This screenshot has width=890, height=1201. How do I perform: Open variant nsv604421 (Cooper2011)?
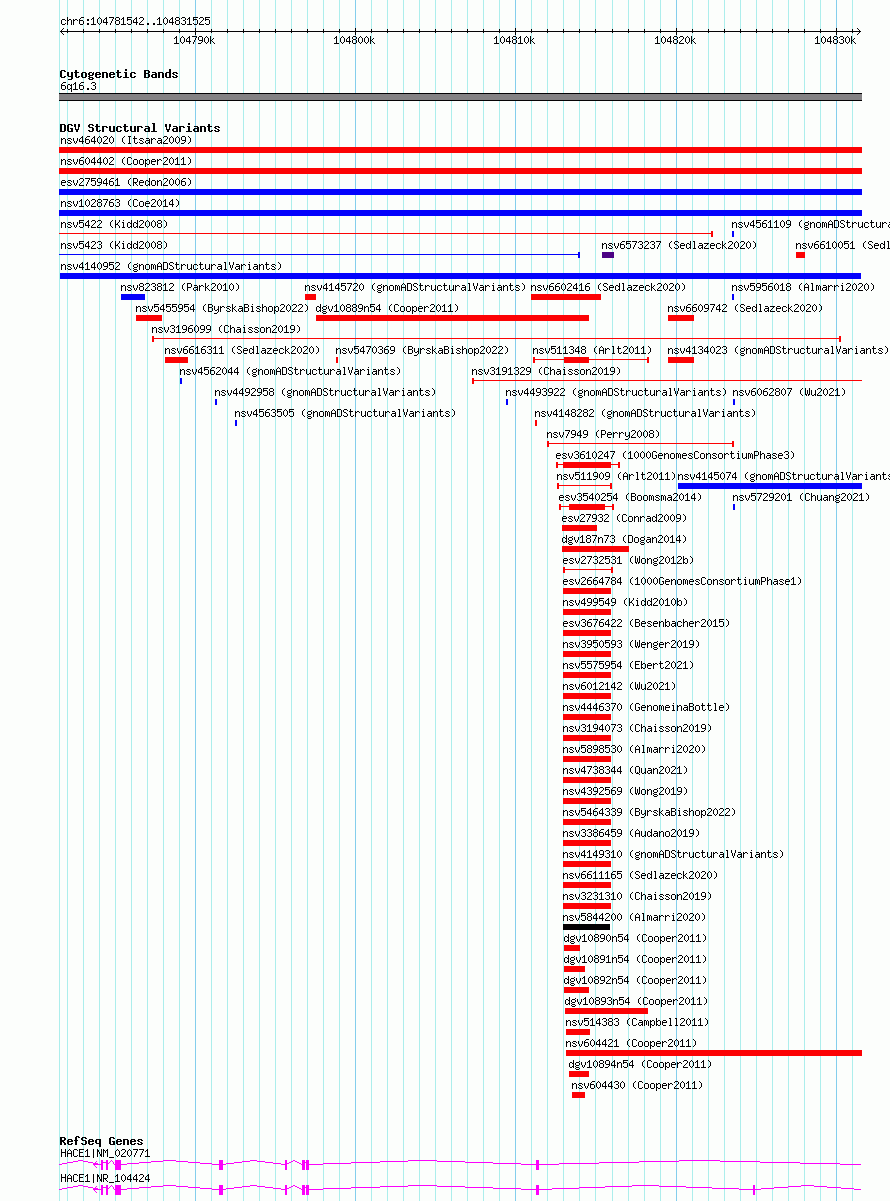[631, 1043]
